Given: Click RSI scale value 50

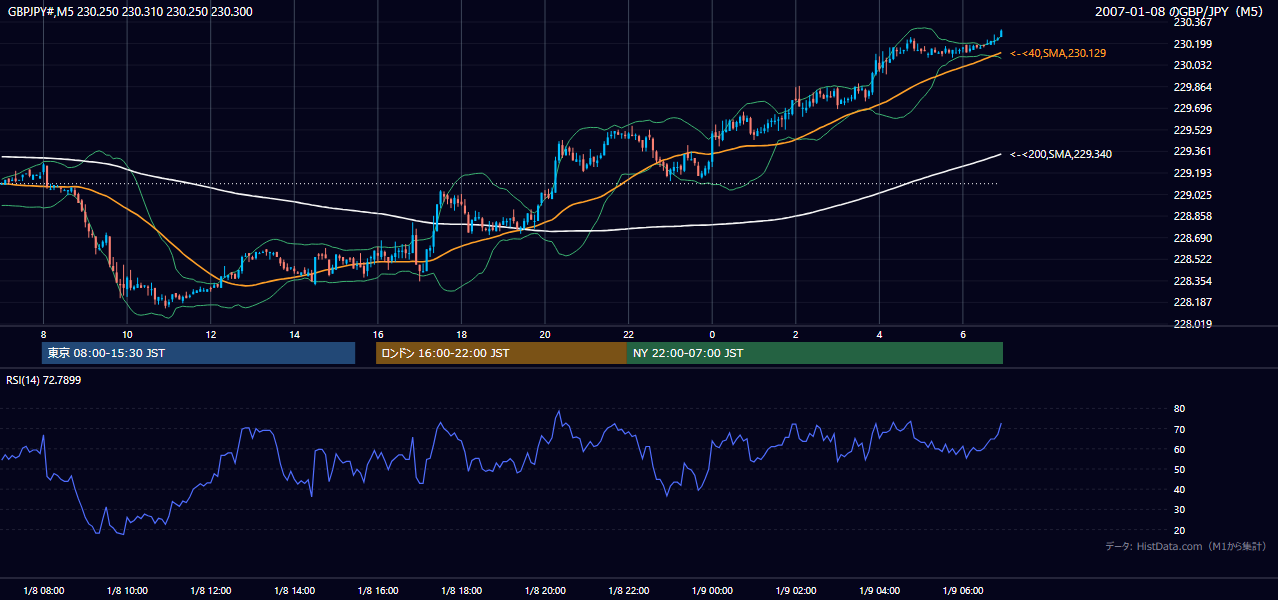Looking at the screenshot, I should click(1179, 469).
